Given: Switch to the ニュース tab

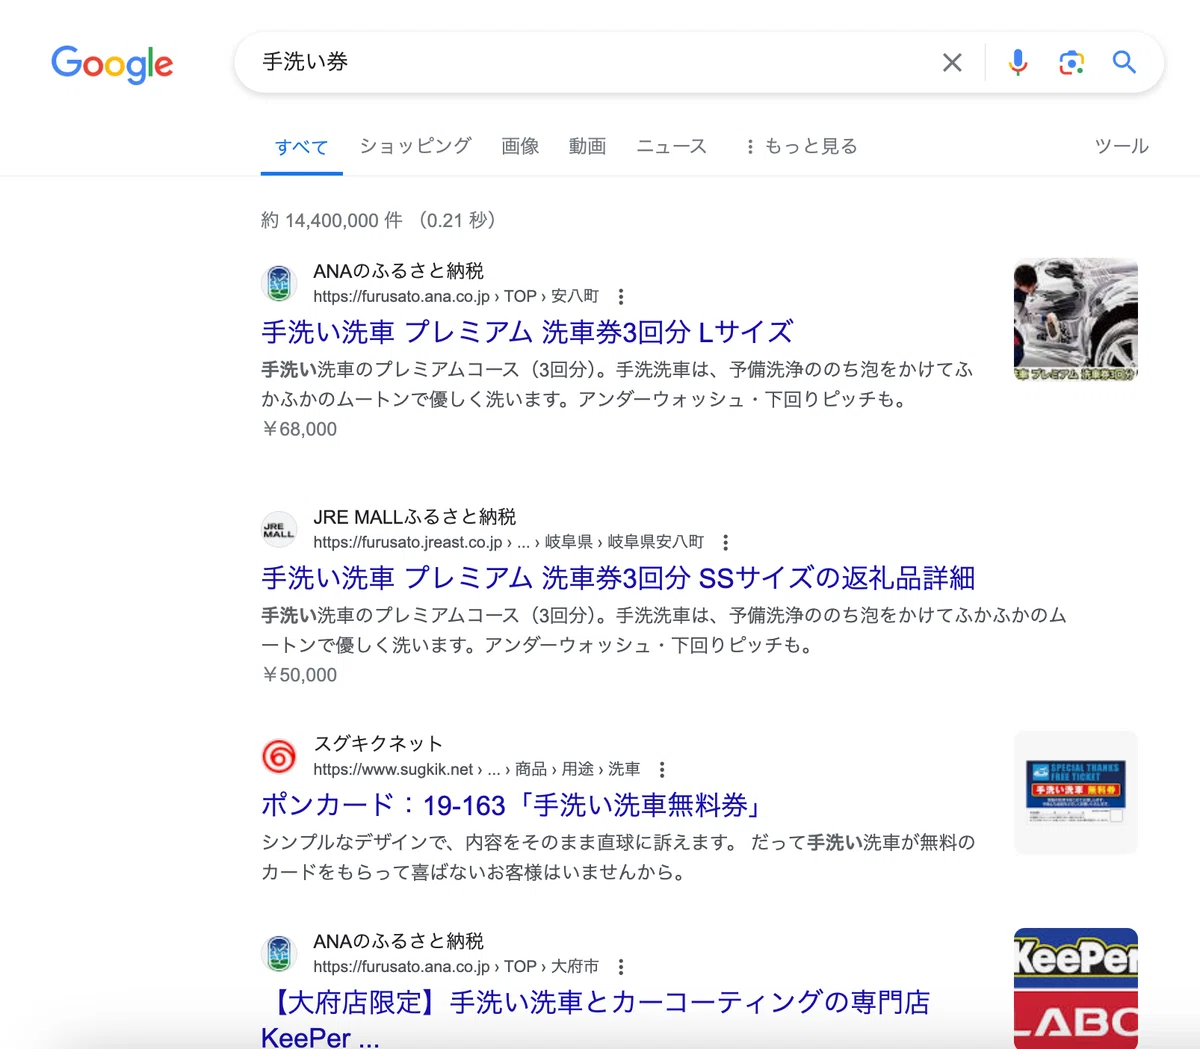Looking at the screenshot, I should click(672, 146).
